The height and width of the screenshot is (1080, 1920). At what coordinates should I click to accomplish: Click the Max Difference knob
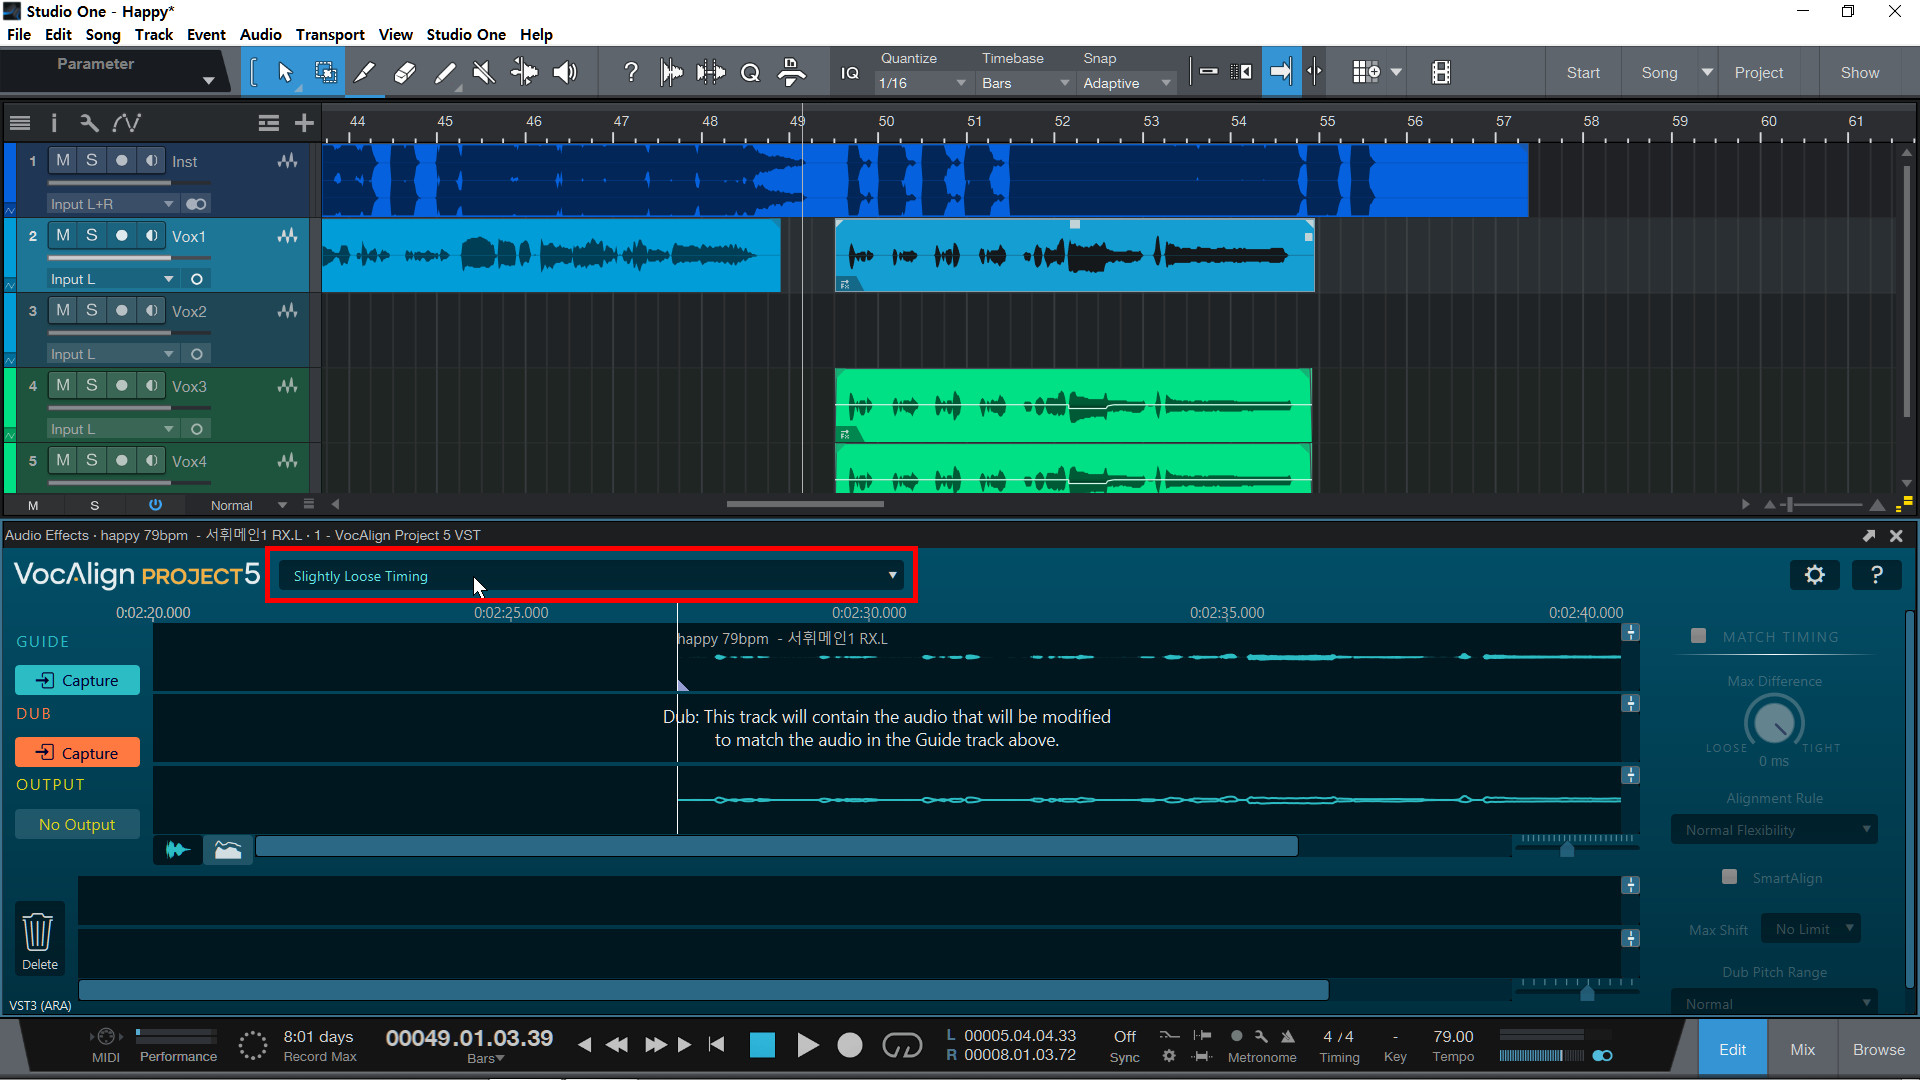[x=1773, y=721]
